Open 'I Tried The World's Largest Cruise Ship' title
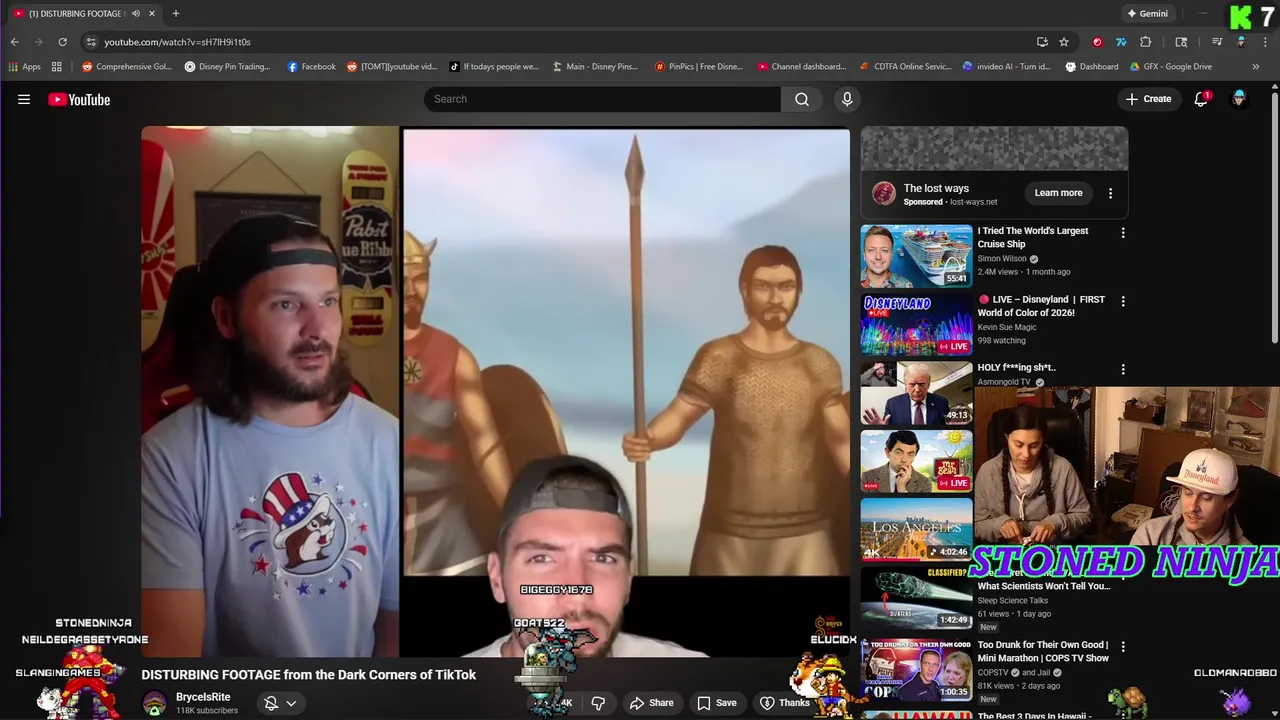 [x=1033, y=237]
